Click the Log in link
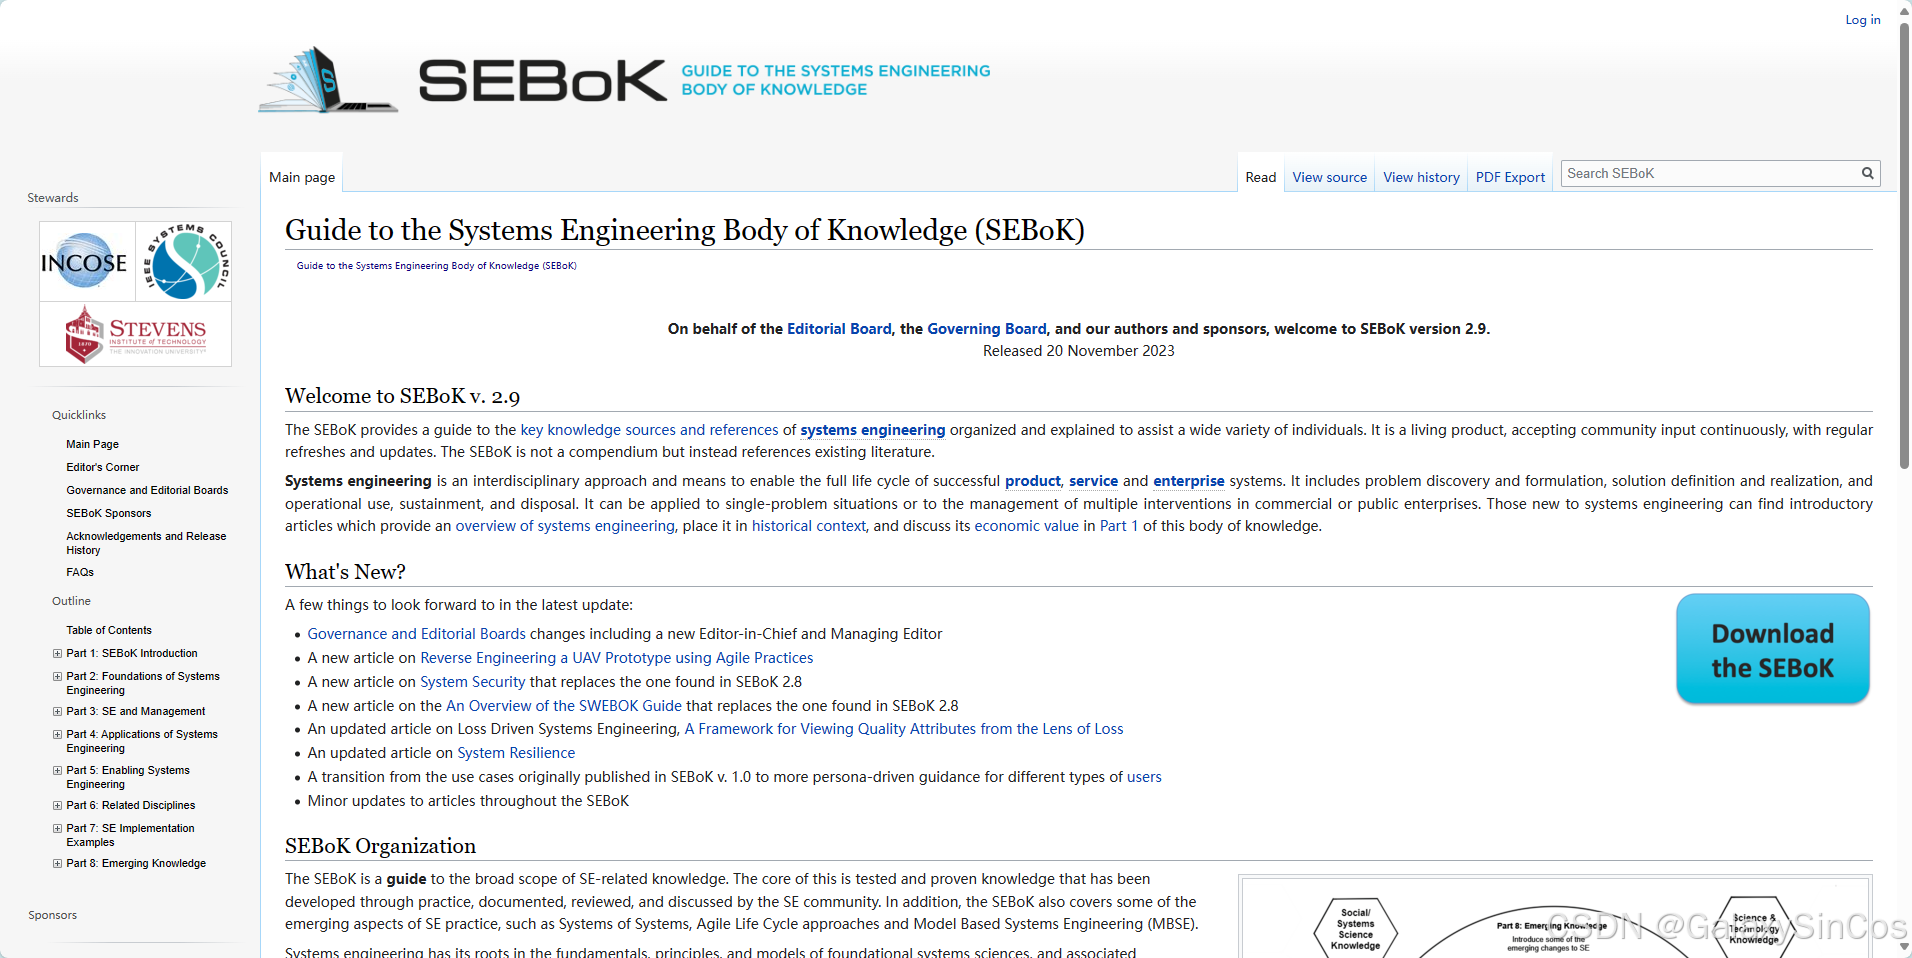This screenshot has width=1912, height=958. (x=1863, y=19)
